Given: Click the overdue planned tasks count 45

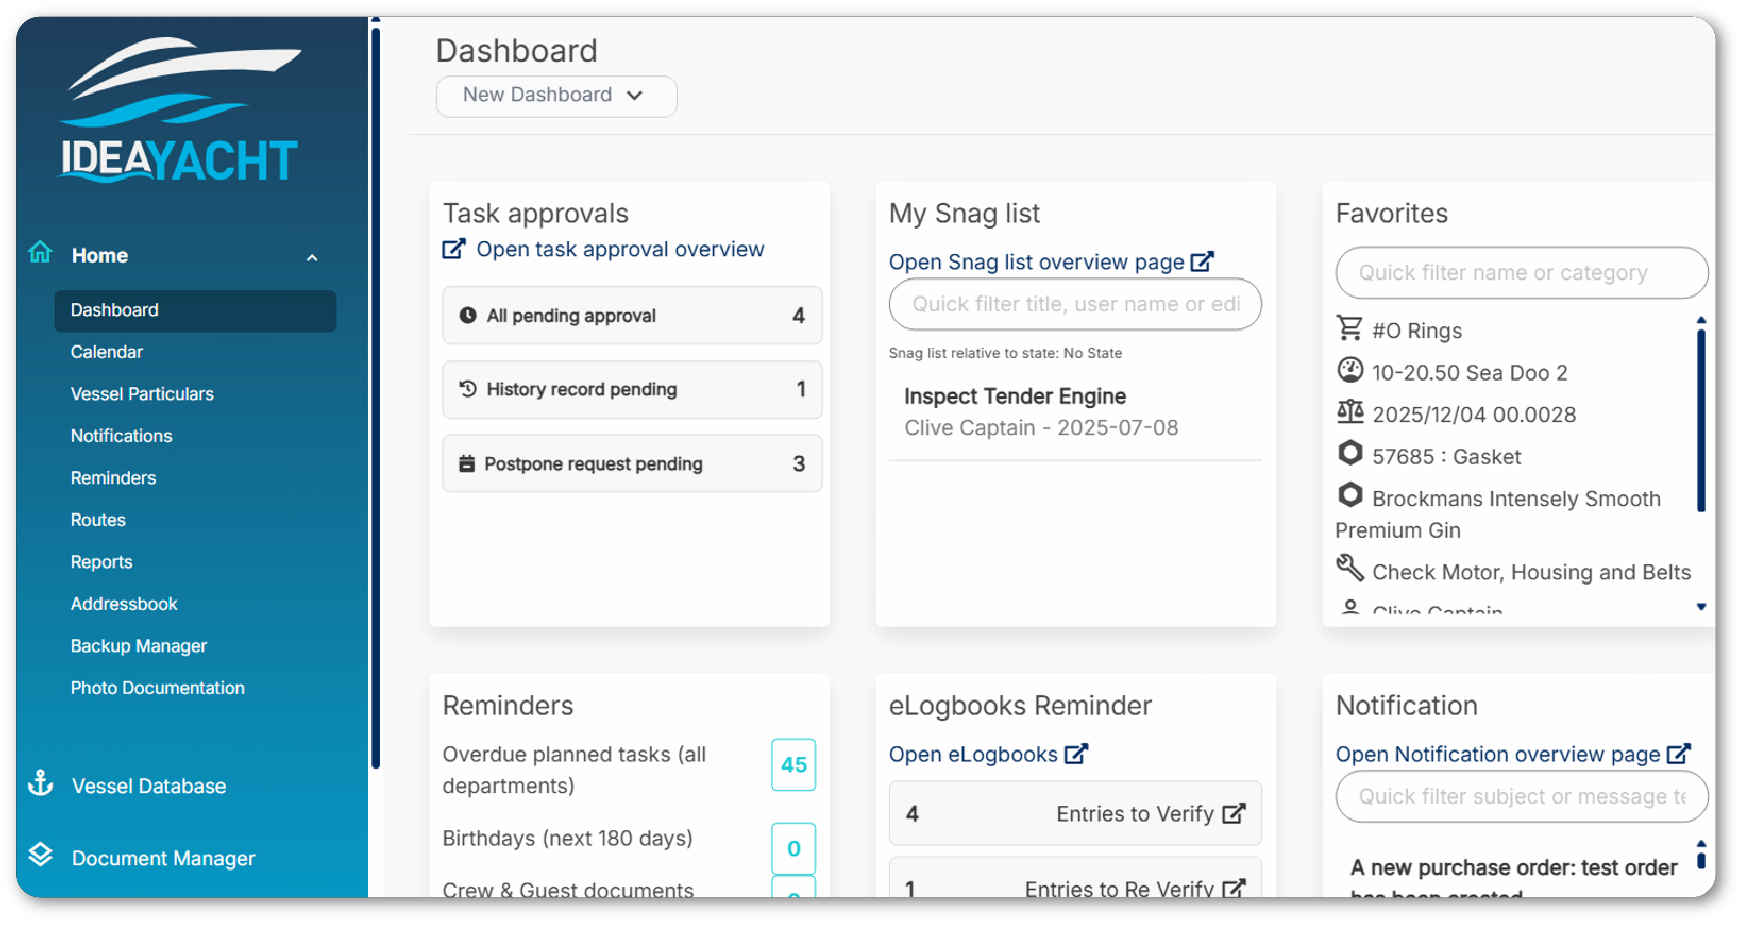Looking at the screenshot, I should tap(793, 764).
